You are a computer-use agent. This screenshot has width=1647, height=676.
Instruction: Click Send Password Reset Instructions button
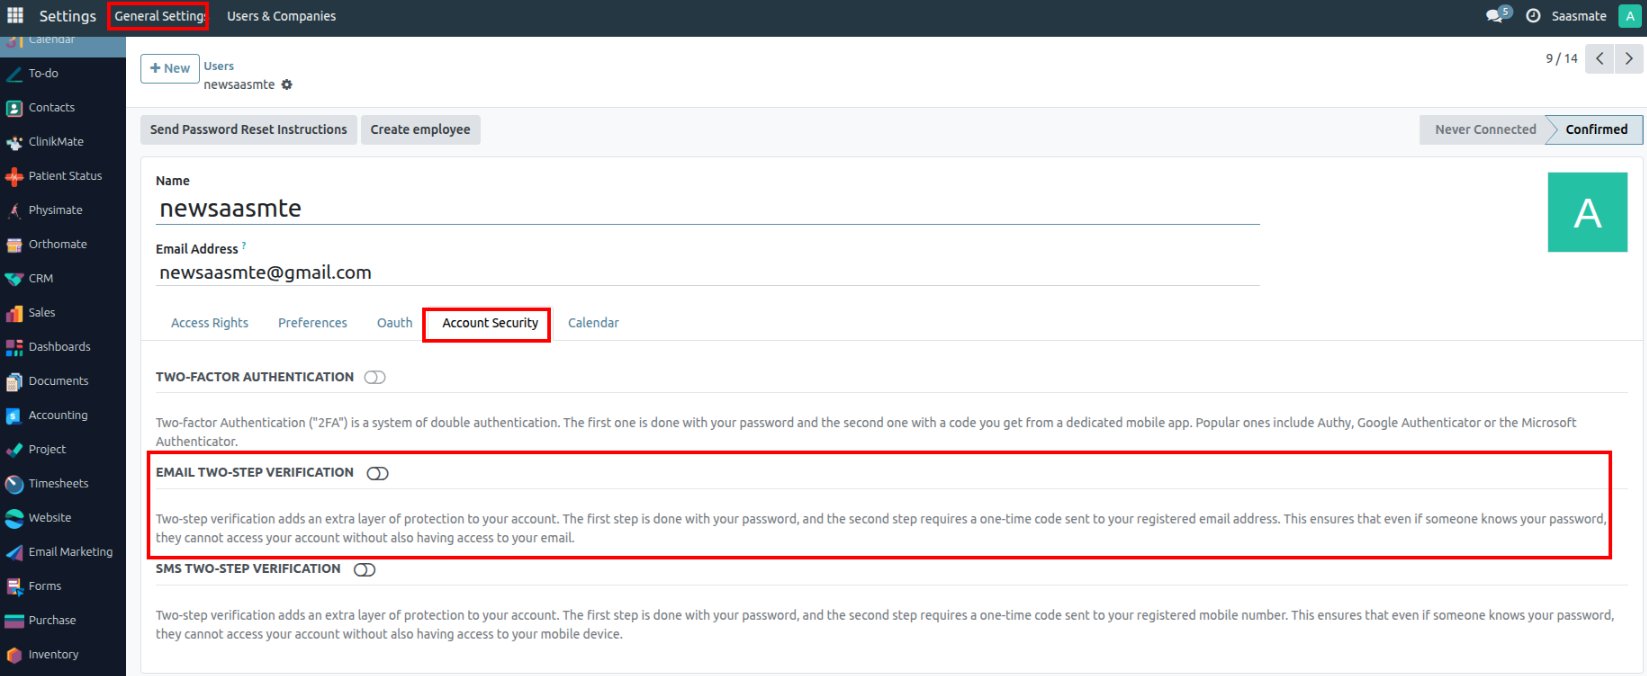click(x=248, y=130)
